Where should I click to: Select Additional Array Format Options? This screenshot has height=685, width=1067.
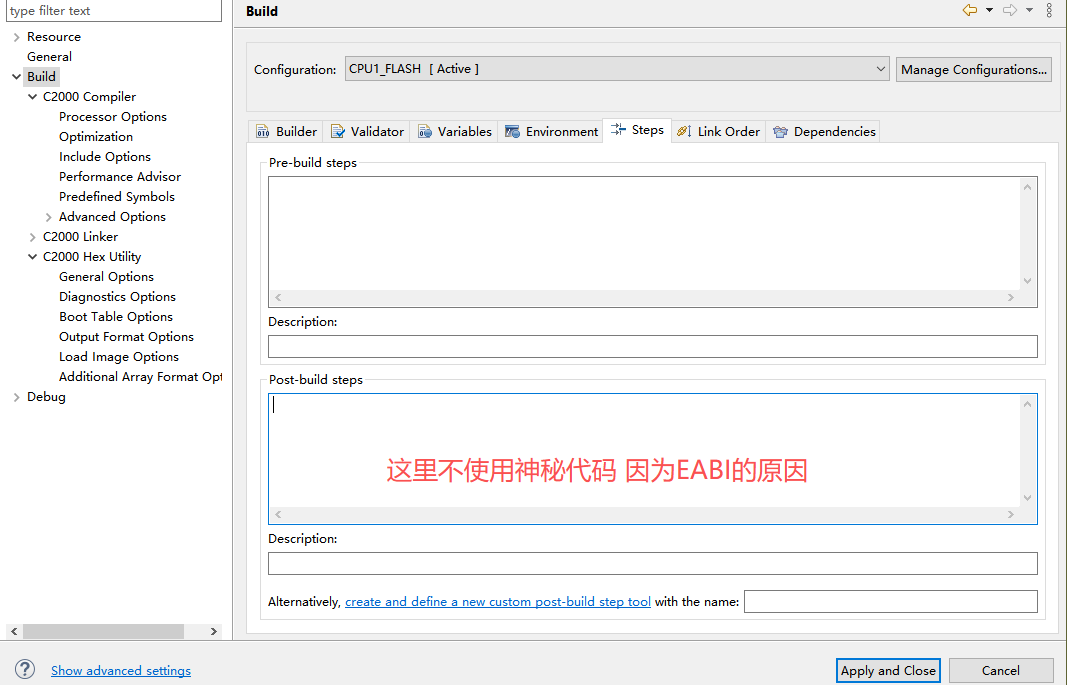click(x=140, y=377)
